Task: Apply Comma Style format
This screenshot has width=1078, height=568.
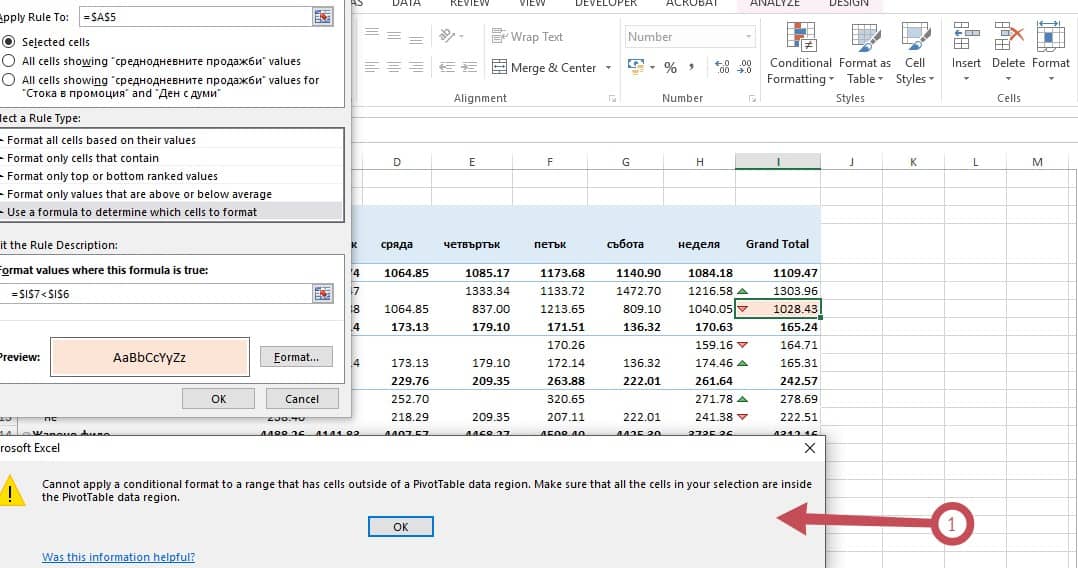Action: point(692,67)
